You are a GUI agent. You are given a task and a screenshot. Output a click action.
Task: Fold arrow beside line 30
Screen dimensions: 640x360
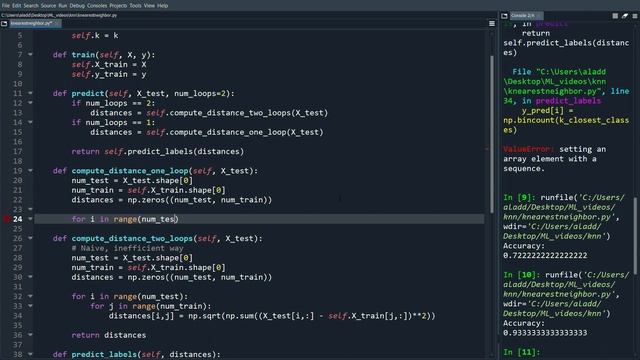tap(30, 277)
